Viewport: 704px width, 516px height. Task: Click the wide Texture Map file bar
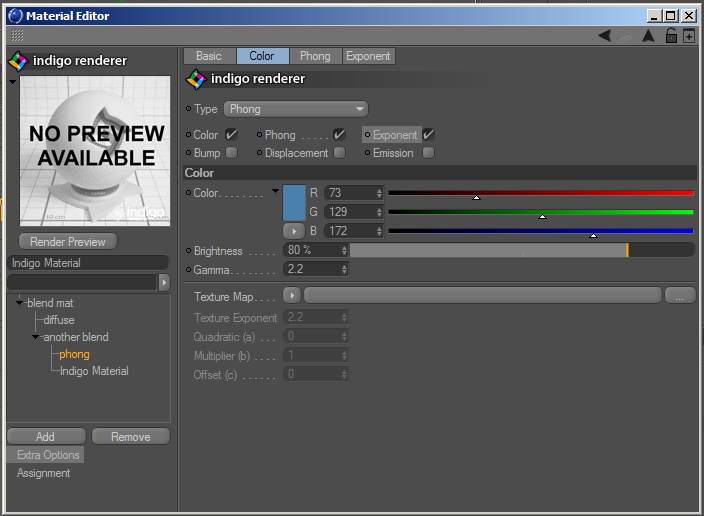(483, 295)
